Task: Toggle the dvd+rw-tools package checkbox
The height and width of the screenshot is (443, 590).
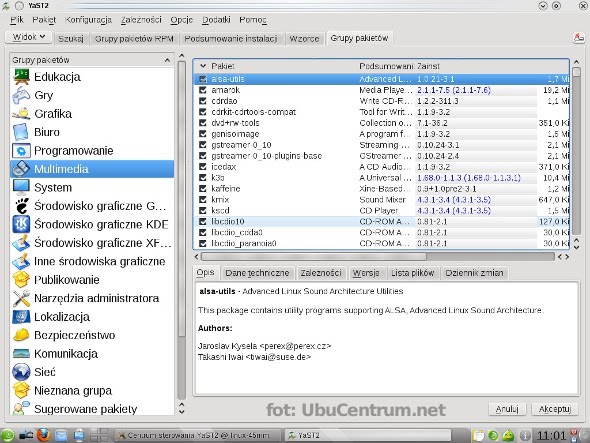Action: click(x=203, y=123)
